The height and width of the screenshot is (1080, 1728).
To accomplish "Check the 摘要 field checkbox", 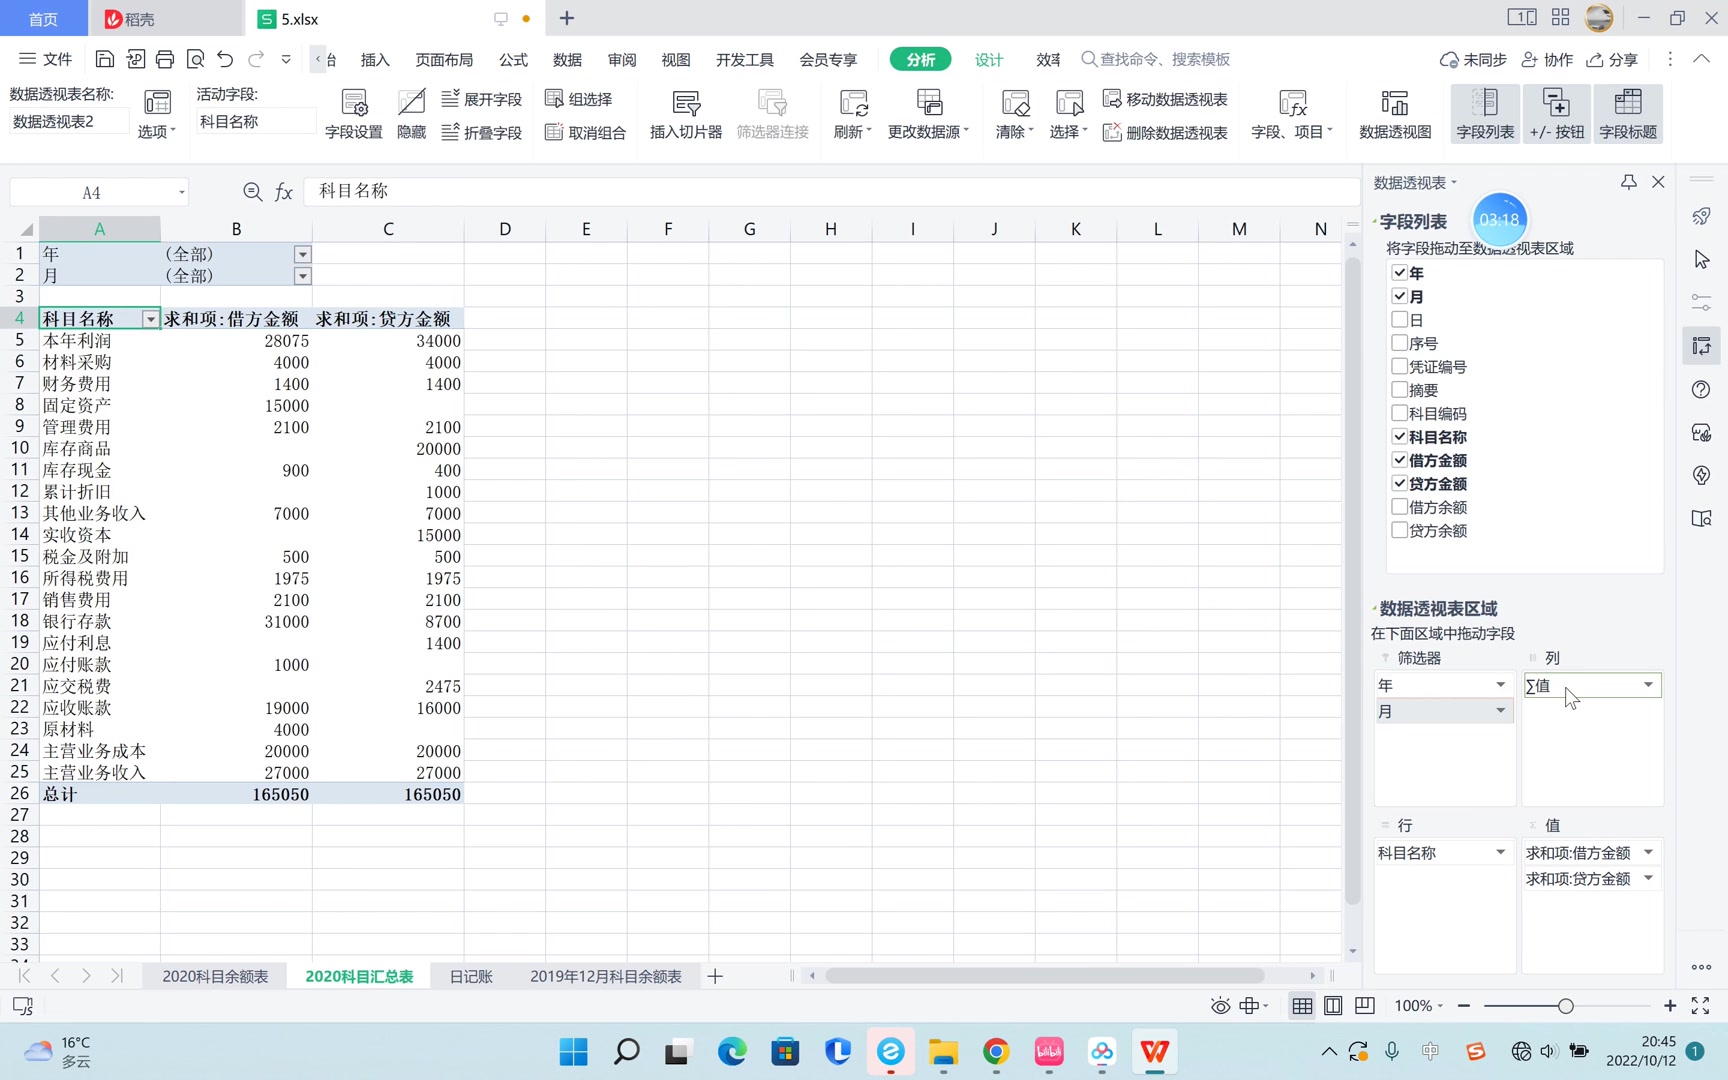I will point(1400,389).
